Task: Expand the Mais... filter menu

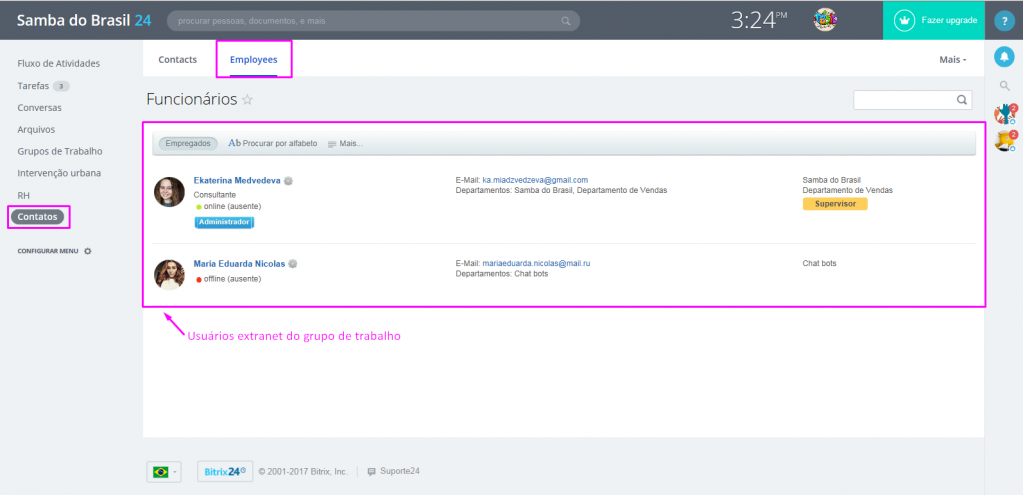Action: 345,143
